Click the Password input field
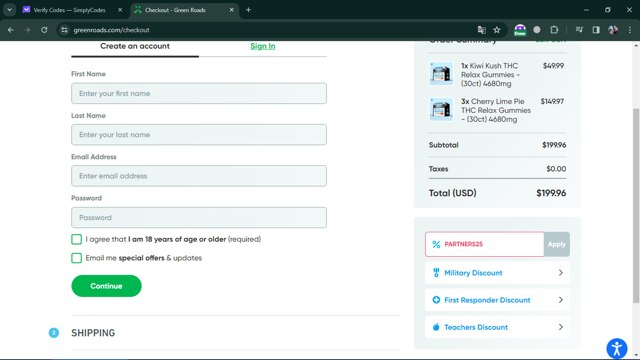Image resolution: width=640 pixels, height=360 pixels. pos(199,218)
